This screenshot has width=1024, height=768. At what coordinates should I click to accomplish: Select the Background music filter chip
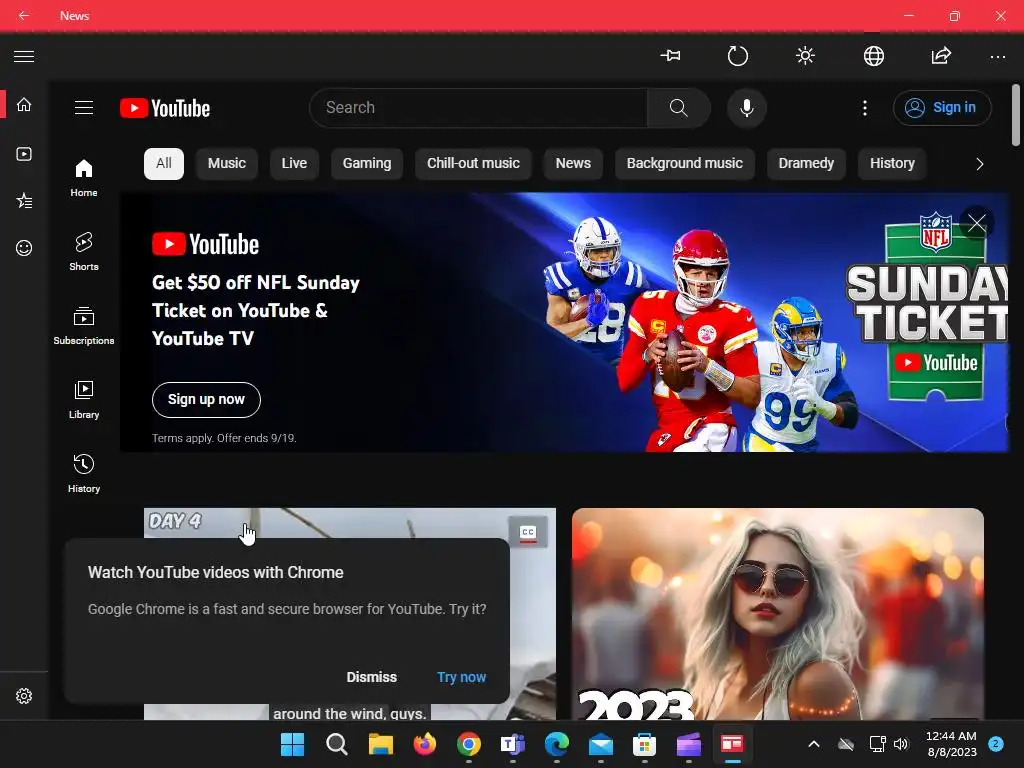click(685, 163)
